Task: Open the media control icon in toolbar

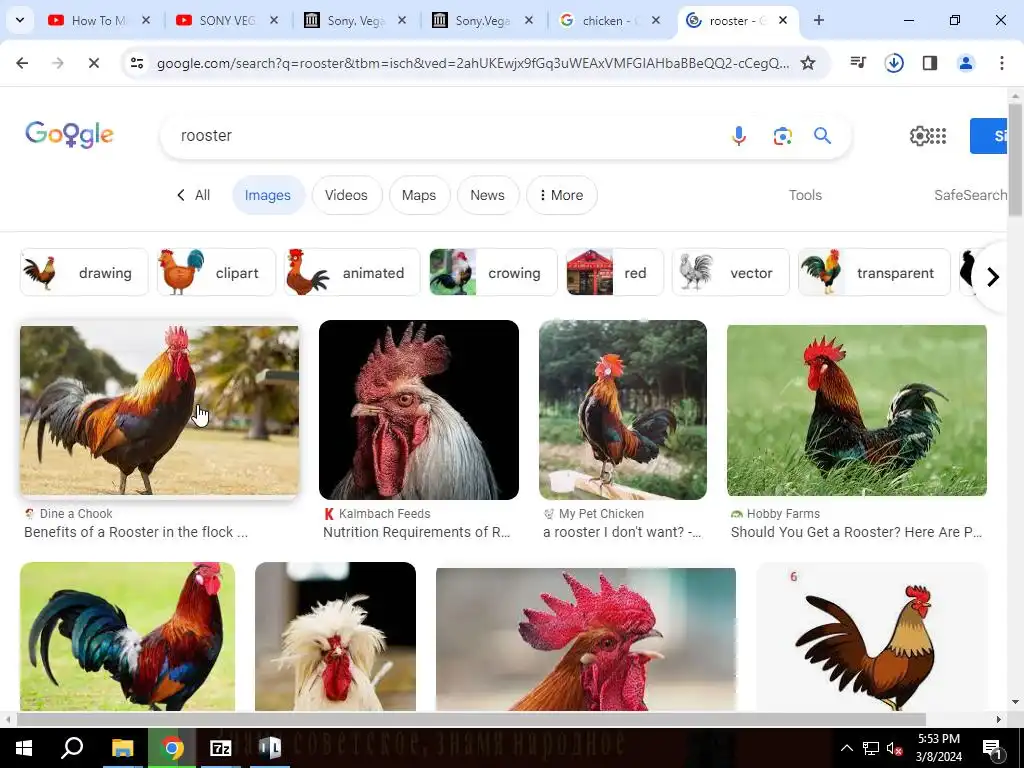Action: click(x=858, y=63)
